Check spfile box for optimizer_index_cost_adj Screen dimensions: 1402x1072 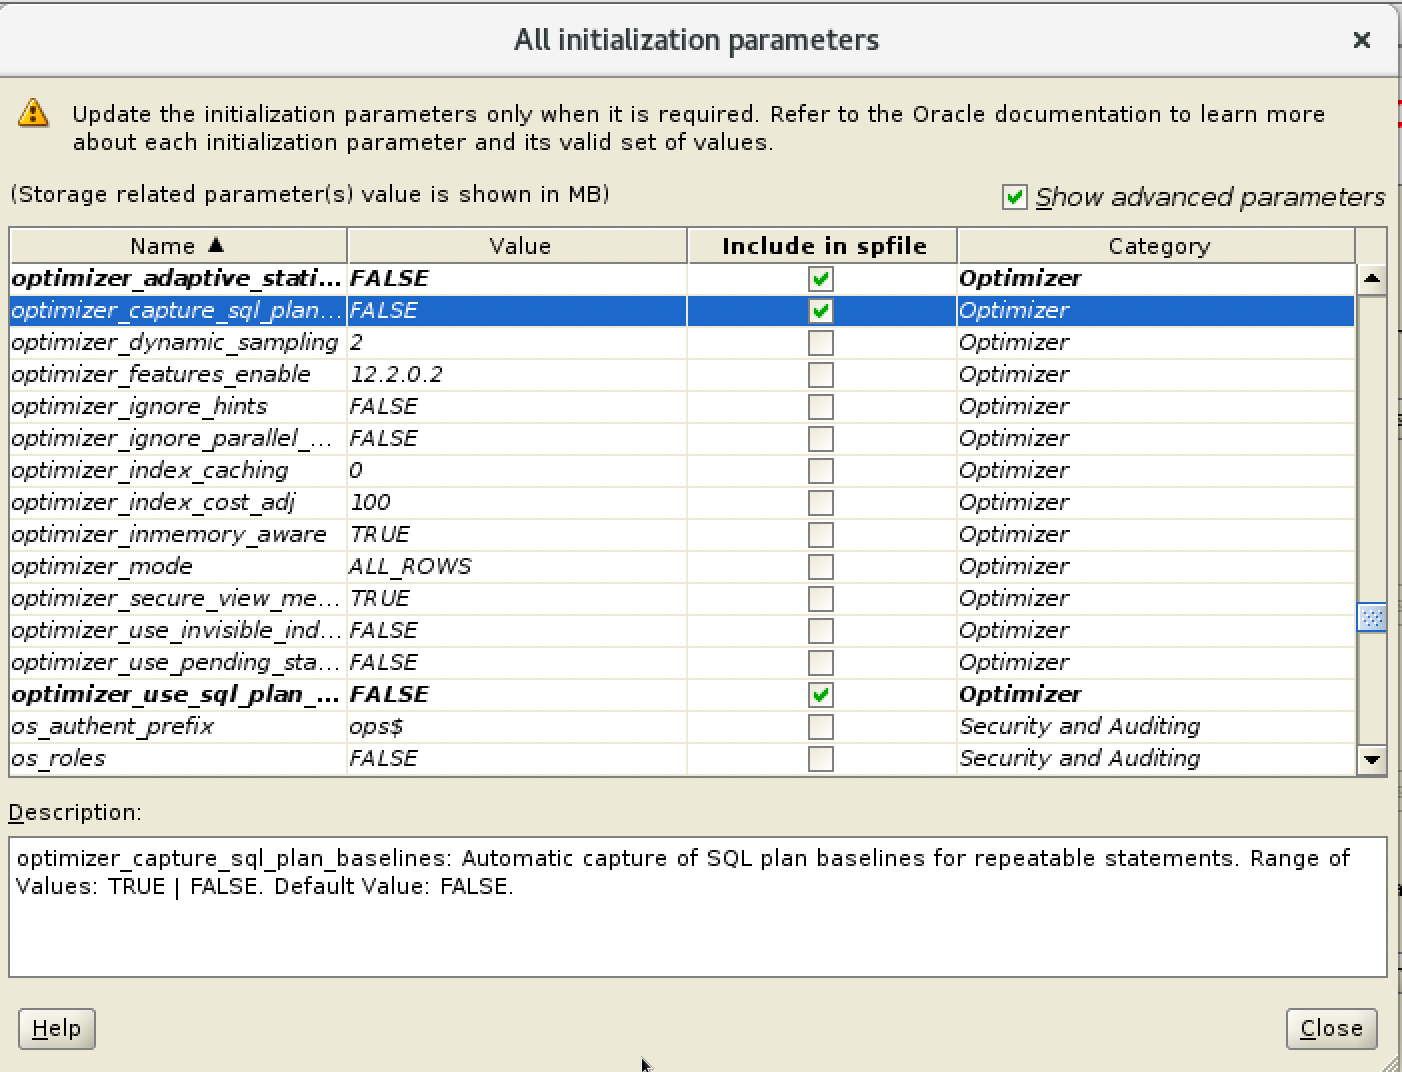[x=821, y=503]
